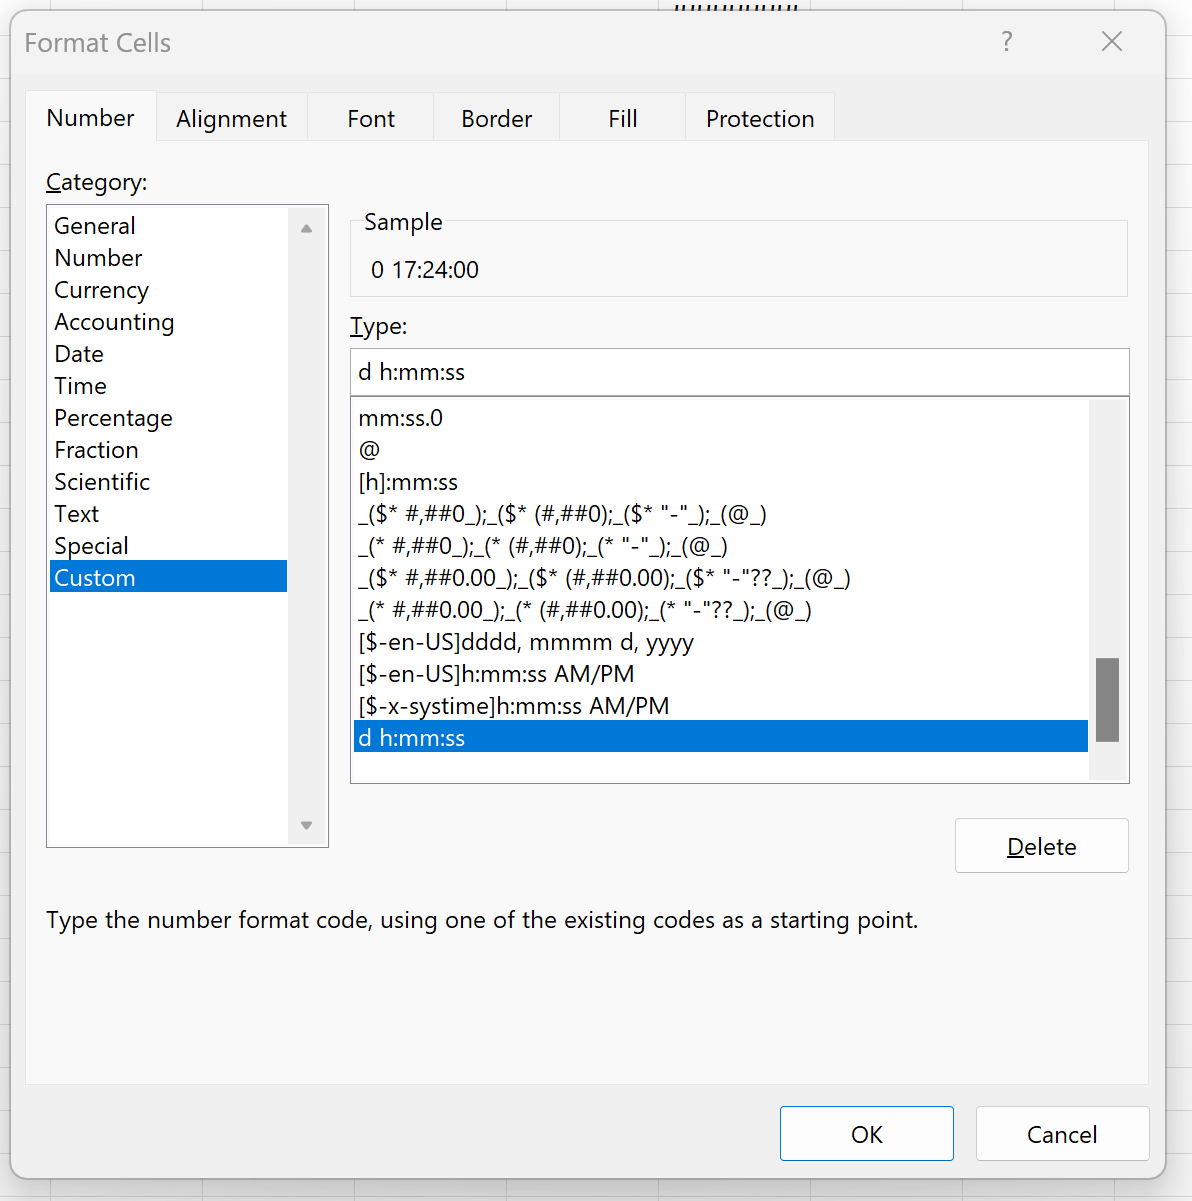Choose the Percentage category

click(x=113, y=418)
